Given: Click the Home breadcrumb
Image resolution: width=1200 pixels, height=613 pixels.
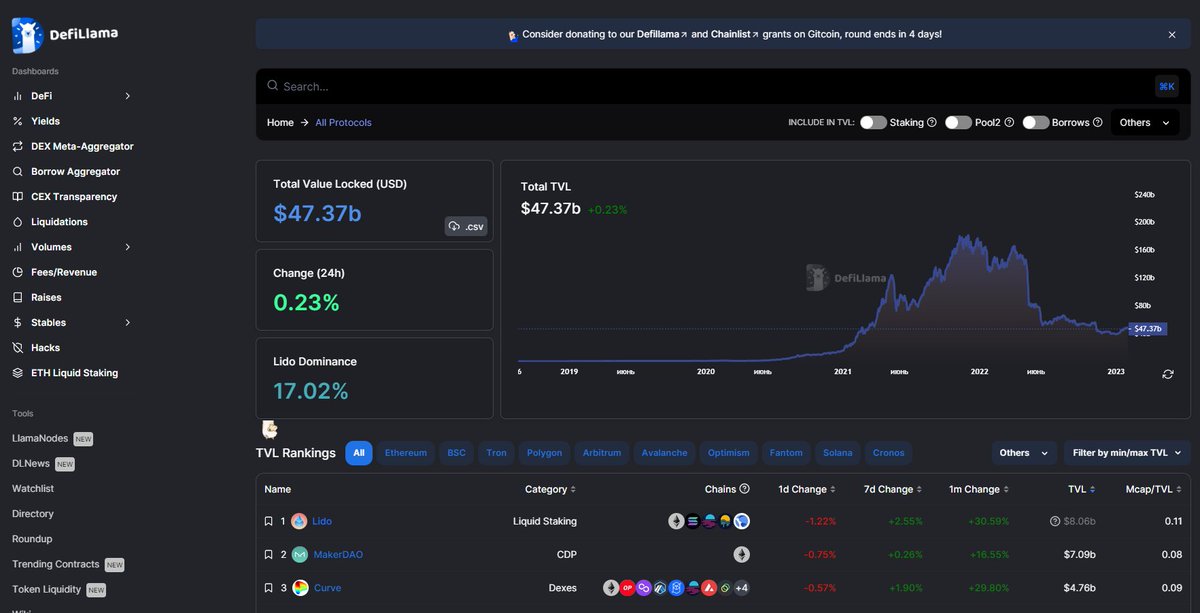Looking at the screenshot, I should (x=280, y=122).
